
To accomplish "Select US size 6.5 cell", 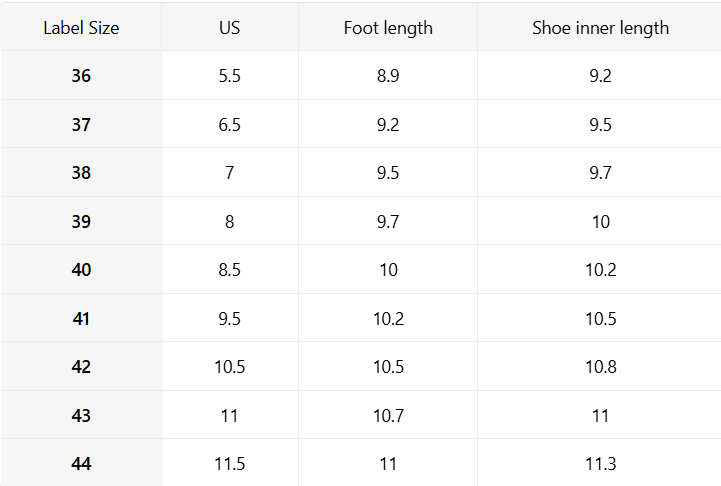I will (x=229, y=125).
